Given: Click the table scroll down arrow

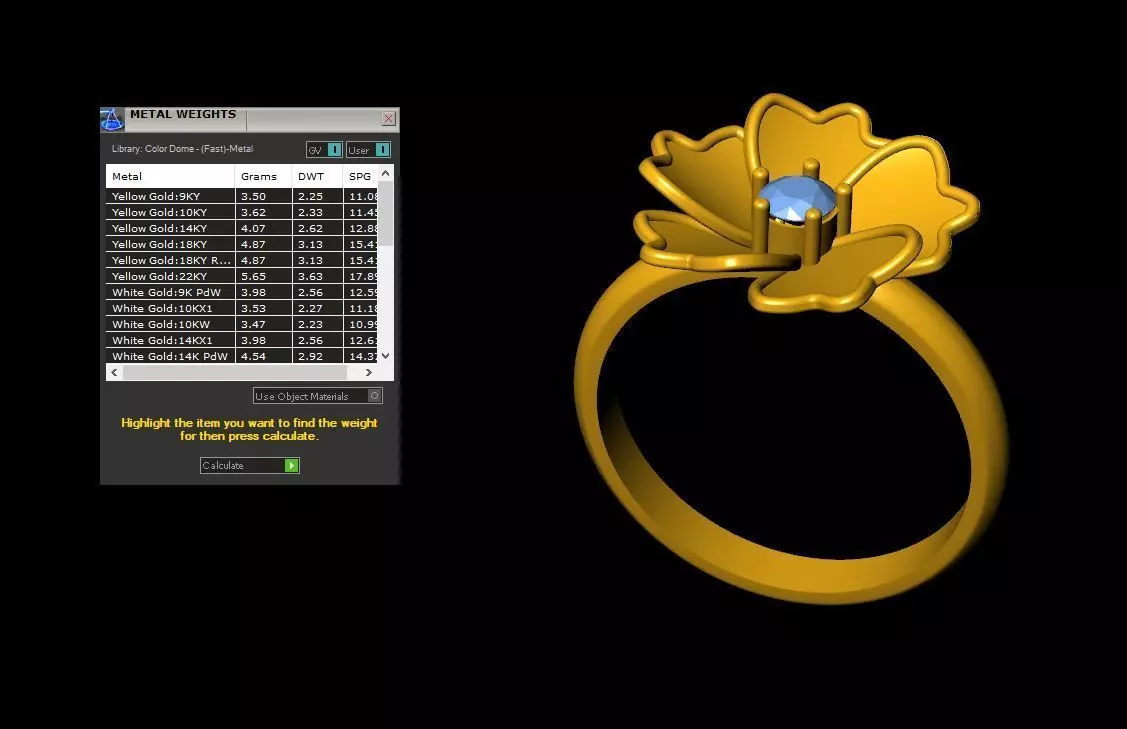Looking at the screenshot, I should click(x=386, y=356).
